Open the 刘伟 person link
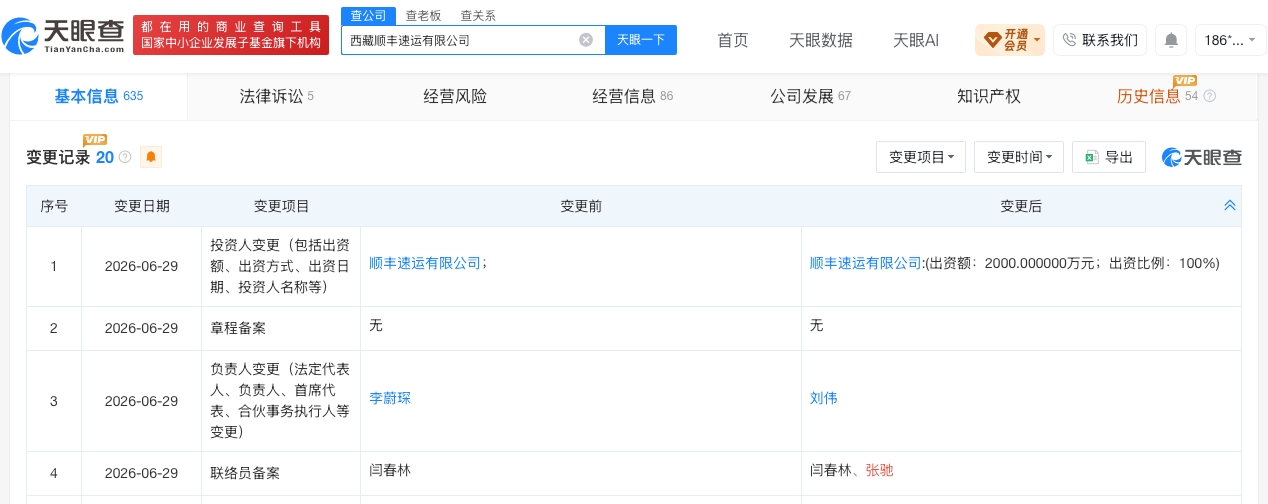The image size is (1268, 504). (824, 398)
